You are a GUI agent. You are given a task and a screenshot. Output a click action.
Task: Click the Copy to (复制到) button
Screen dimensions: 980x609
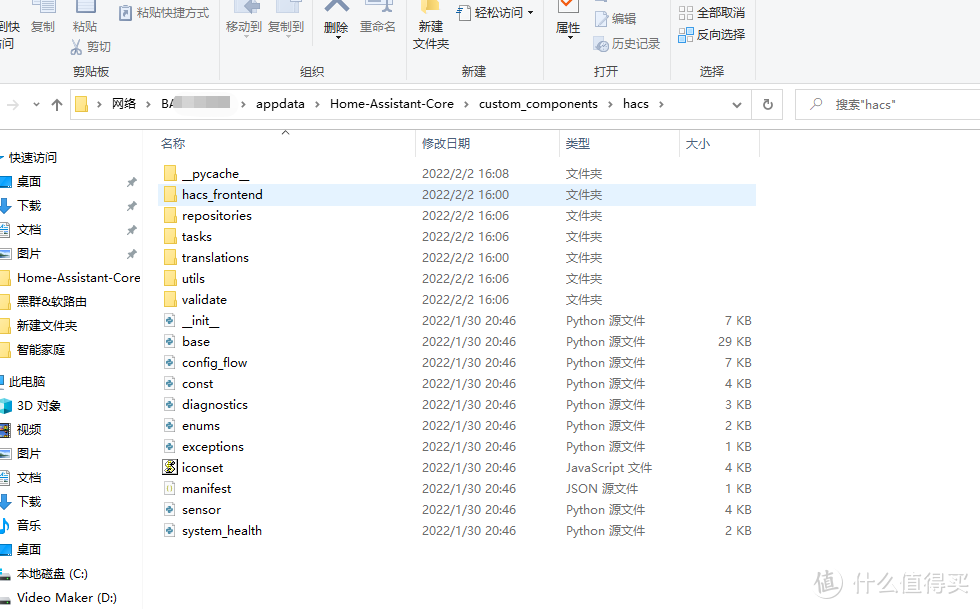click(286, 19)
